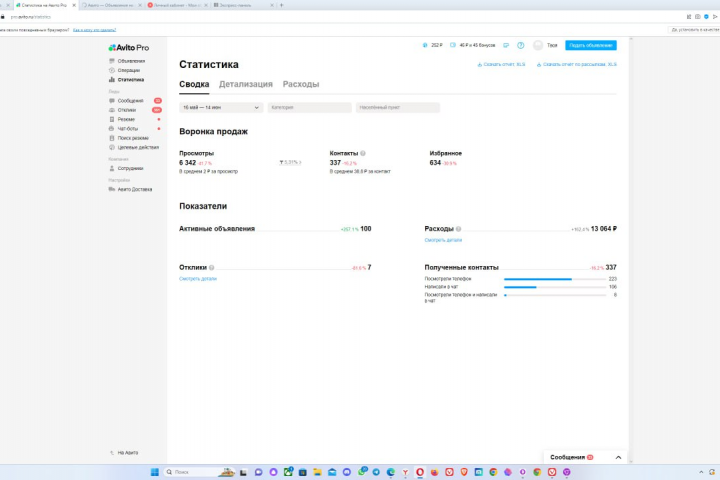Switch to the Экспресс-панель browser tab

pos(243,5)
